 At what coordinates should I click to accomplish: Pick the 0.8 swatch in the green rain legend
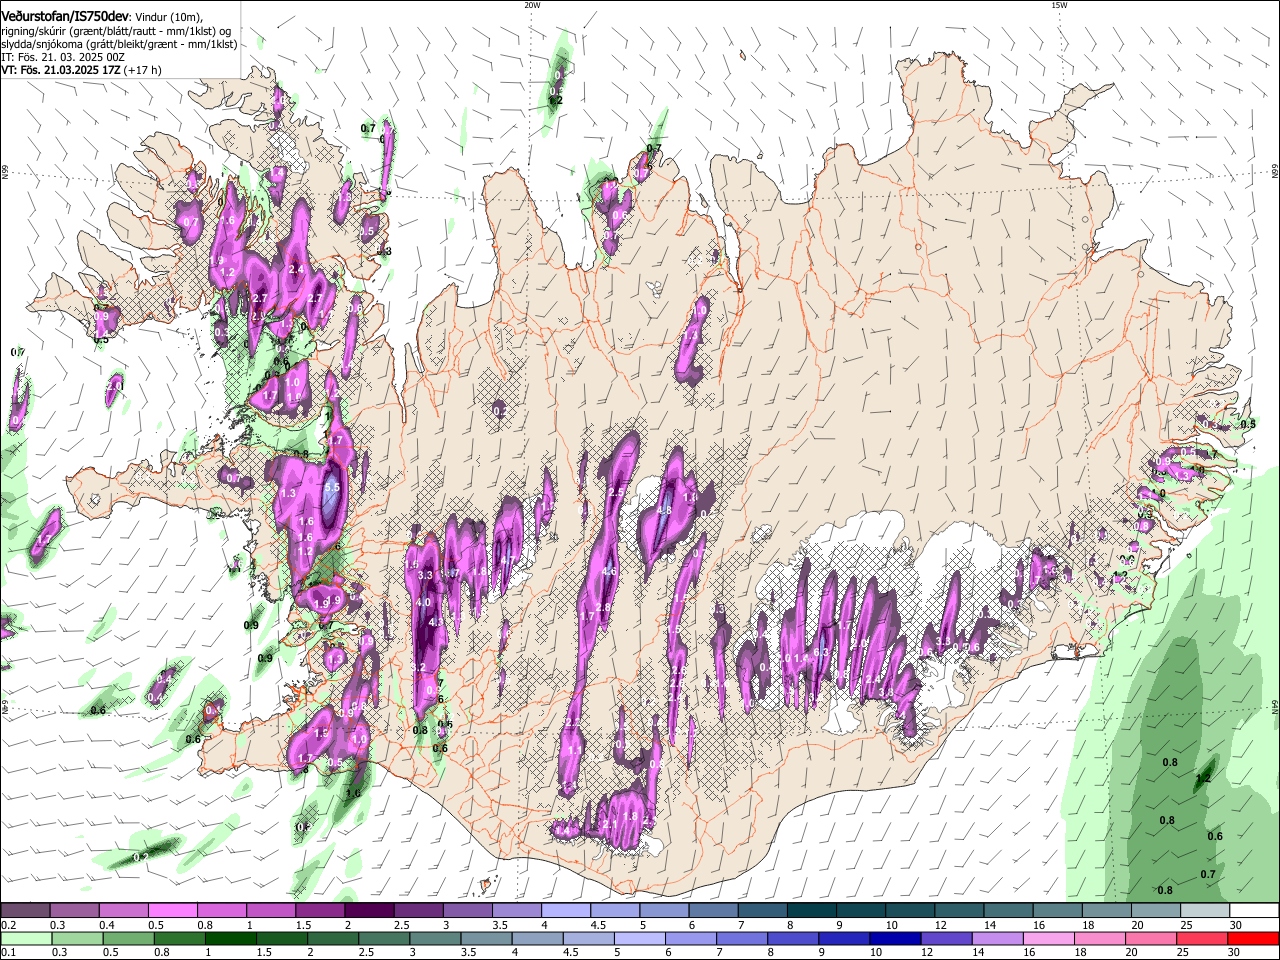pos(179,938)
